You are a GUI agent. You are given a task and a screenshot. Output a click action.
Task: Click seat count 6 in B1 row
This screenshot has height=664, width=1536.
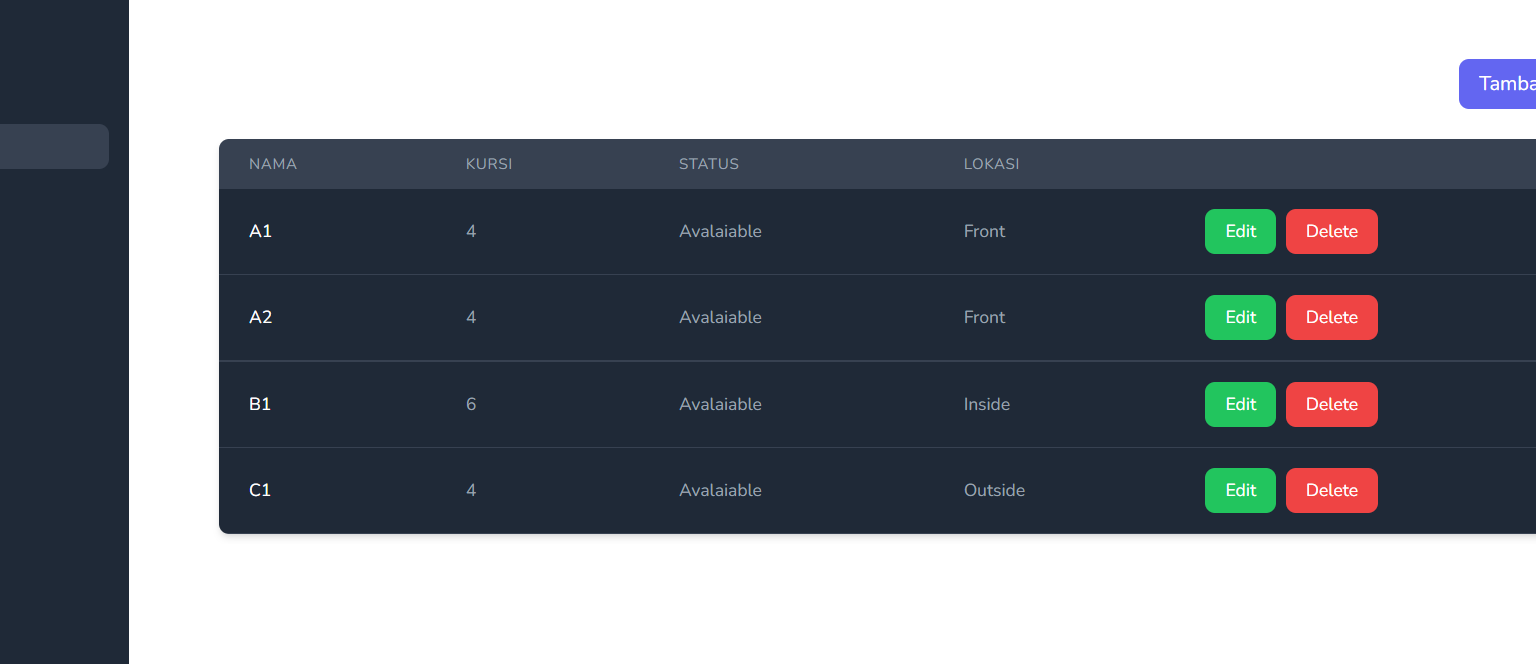pyautogui.click(x=471, y=404)
